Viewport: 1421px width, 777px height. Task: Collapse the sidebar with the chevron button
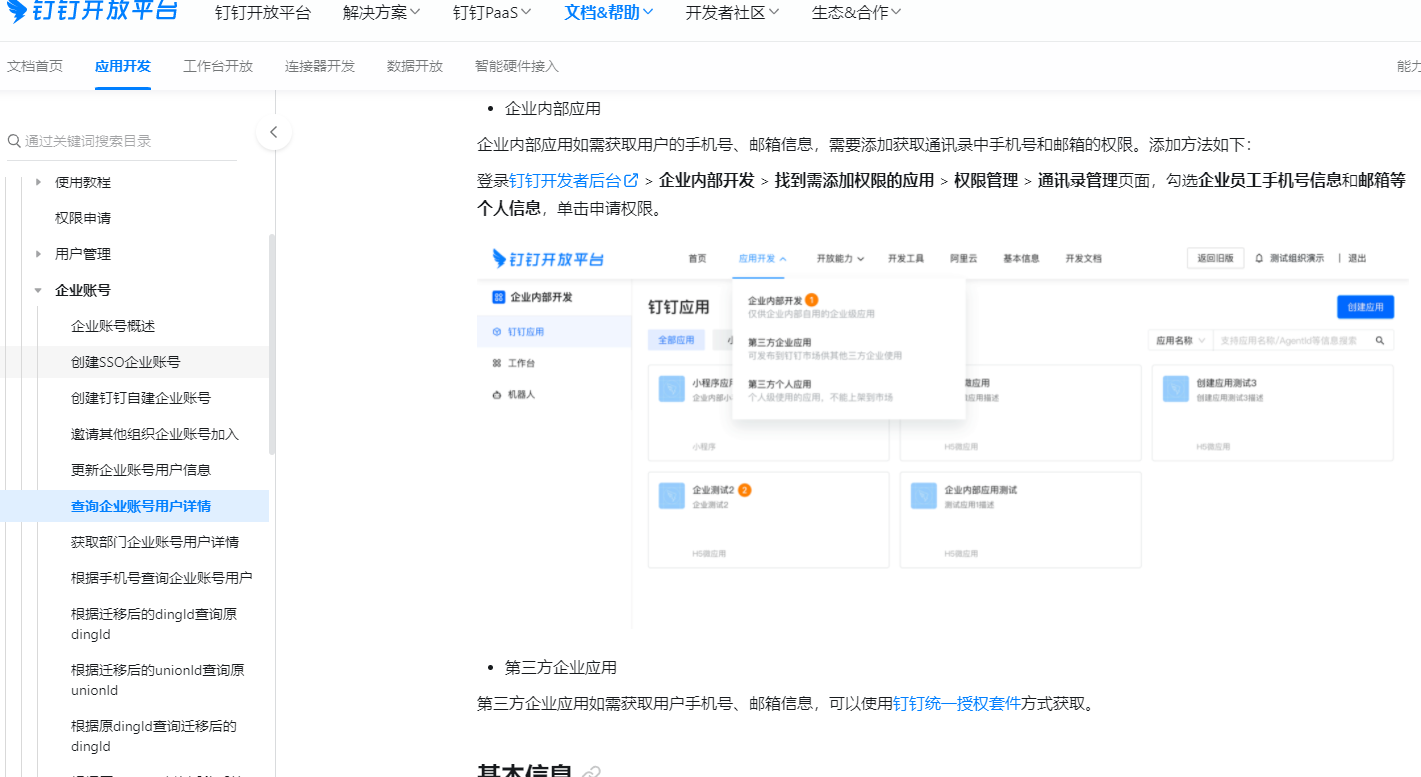pos(273,132)
